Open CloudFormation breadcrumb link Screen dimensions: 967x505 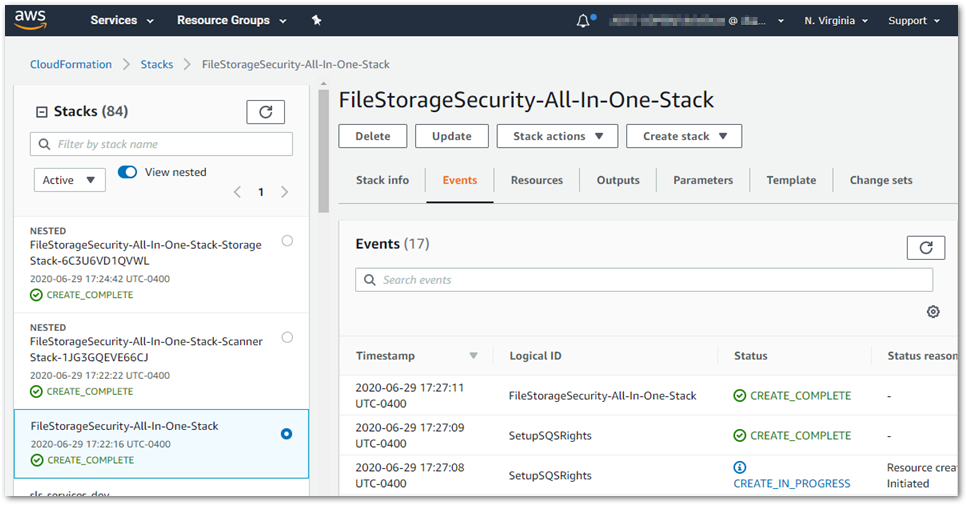[71, 64]
